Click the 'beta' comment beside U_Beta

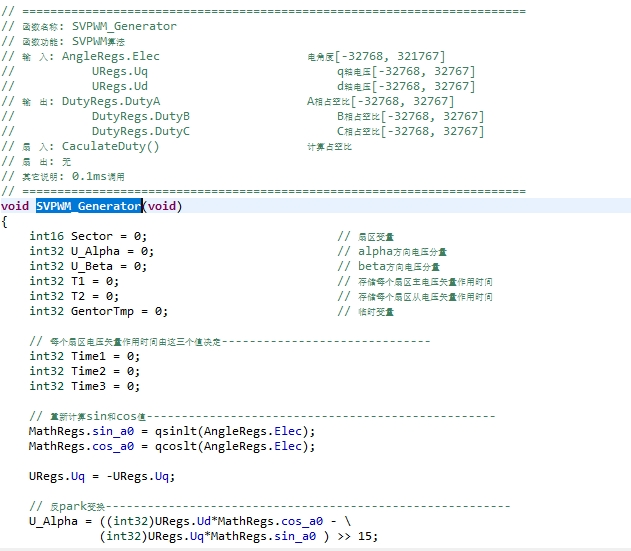coord(389,266)
